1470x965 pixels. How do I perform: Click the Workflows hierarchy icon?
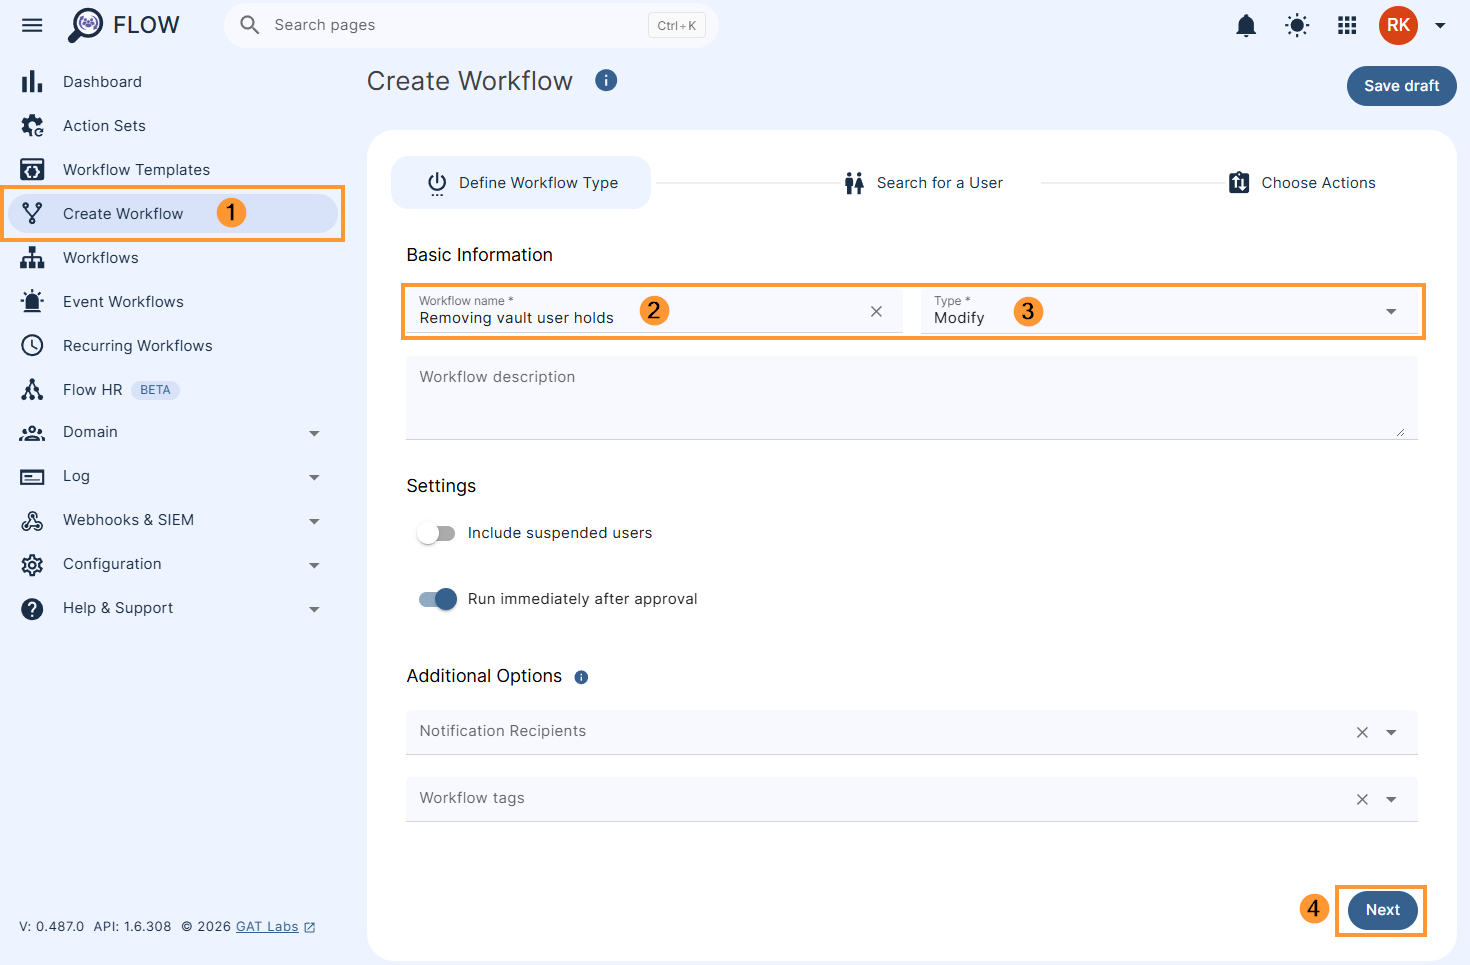32,258
